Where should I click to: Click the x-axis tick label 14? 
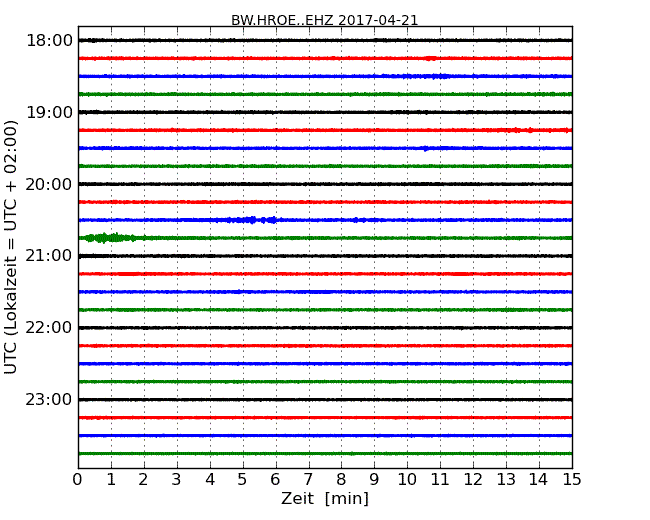pyautogui.click(x=539, y=480)
